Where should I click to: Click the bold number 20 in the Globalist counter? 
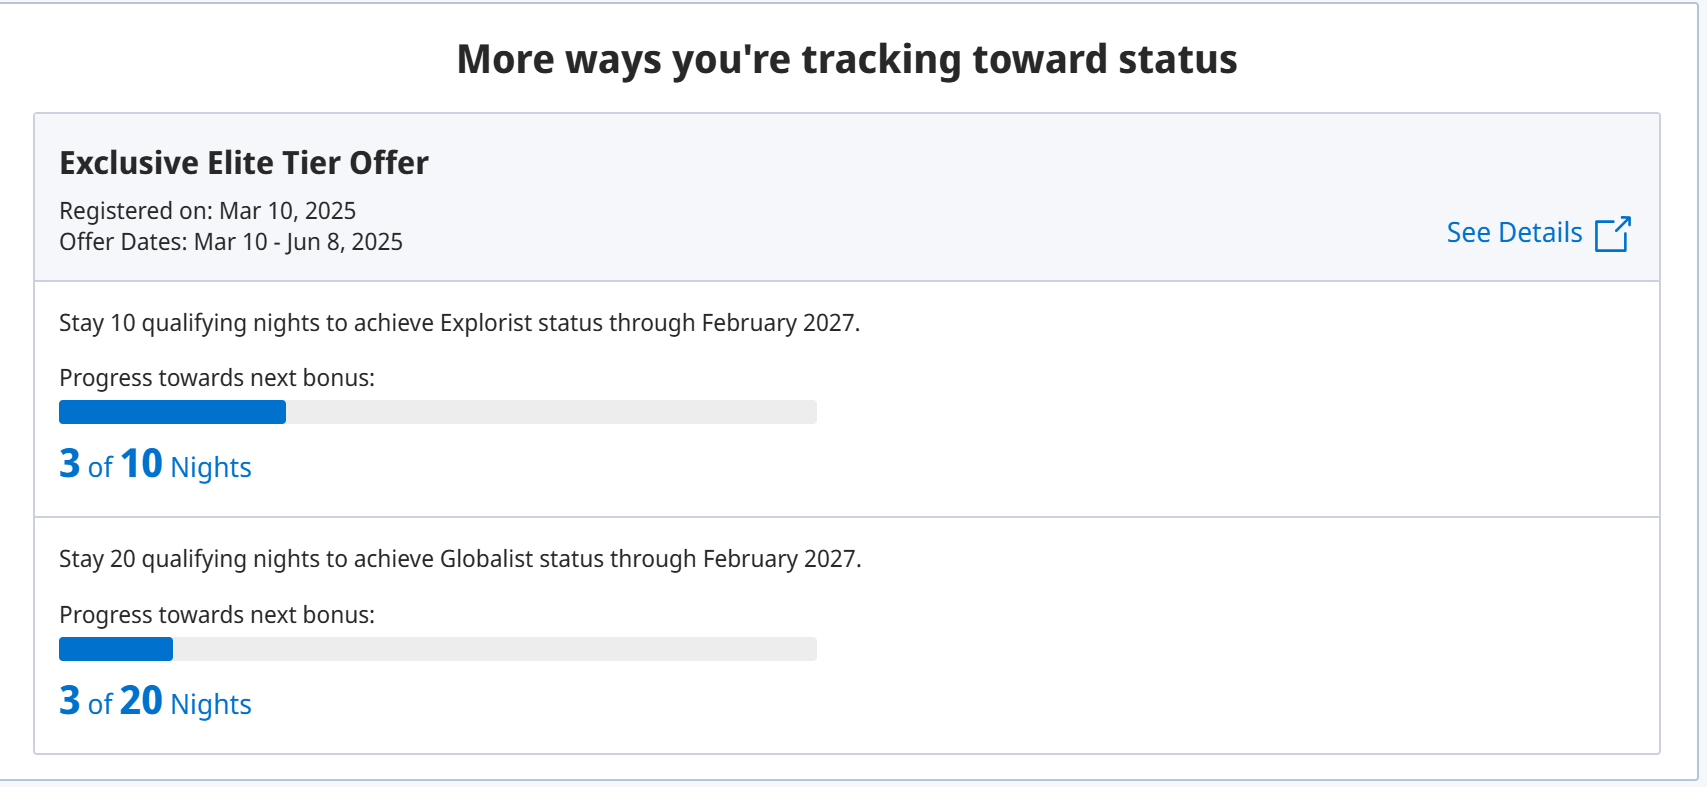tap(141, 701)
